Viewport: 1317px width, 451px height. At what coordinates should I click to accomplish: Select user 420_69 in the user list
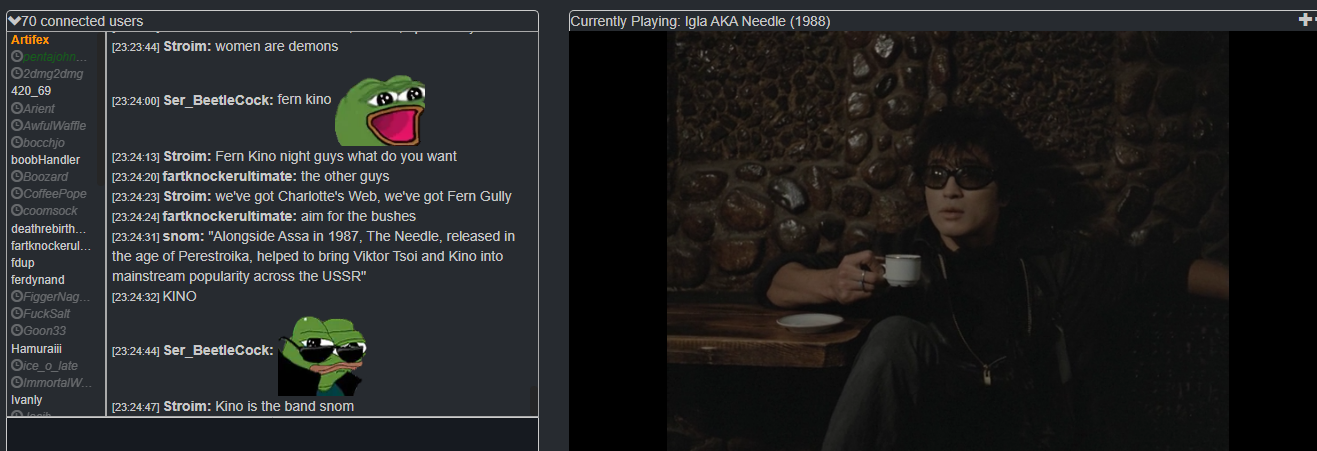tap(31, 91)
